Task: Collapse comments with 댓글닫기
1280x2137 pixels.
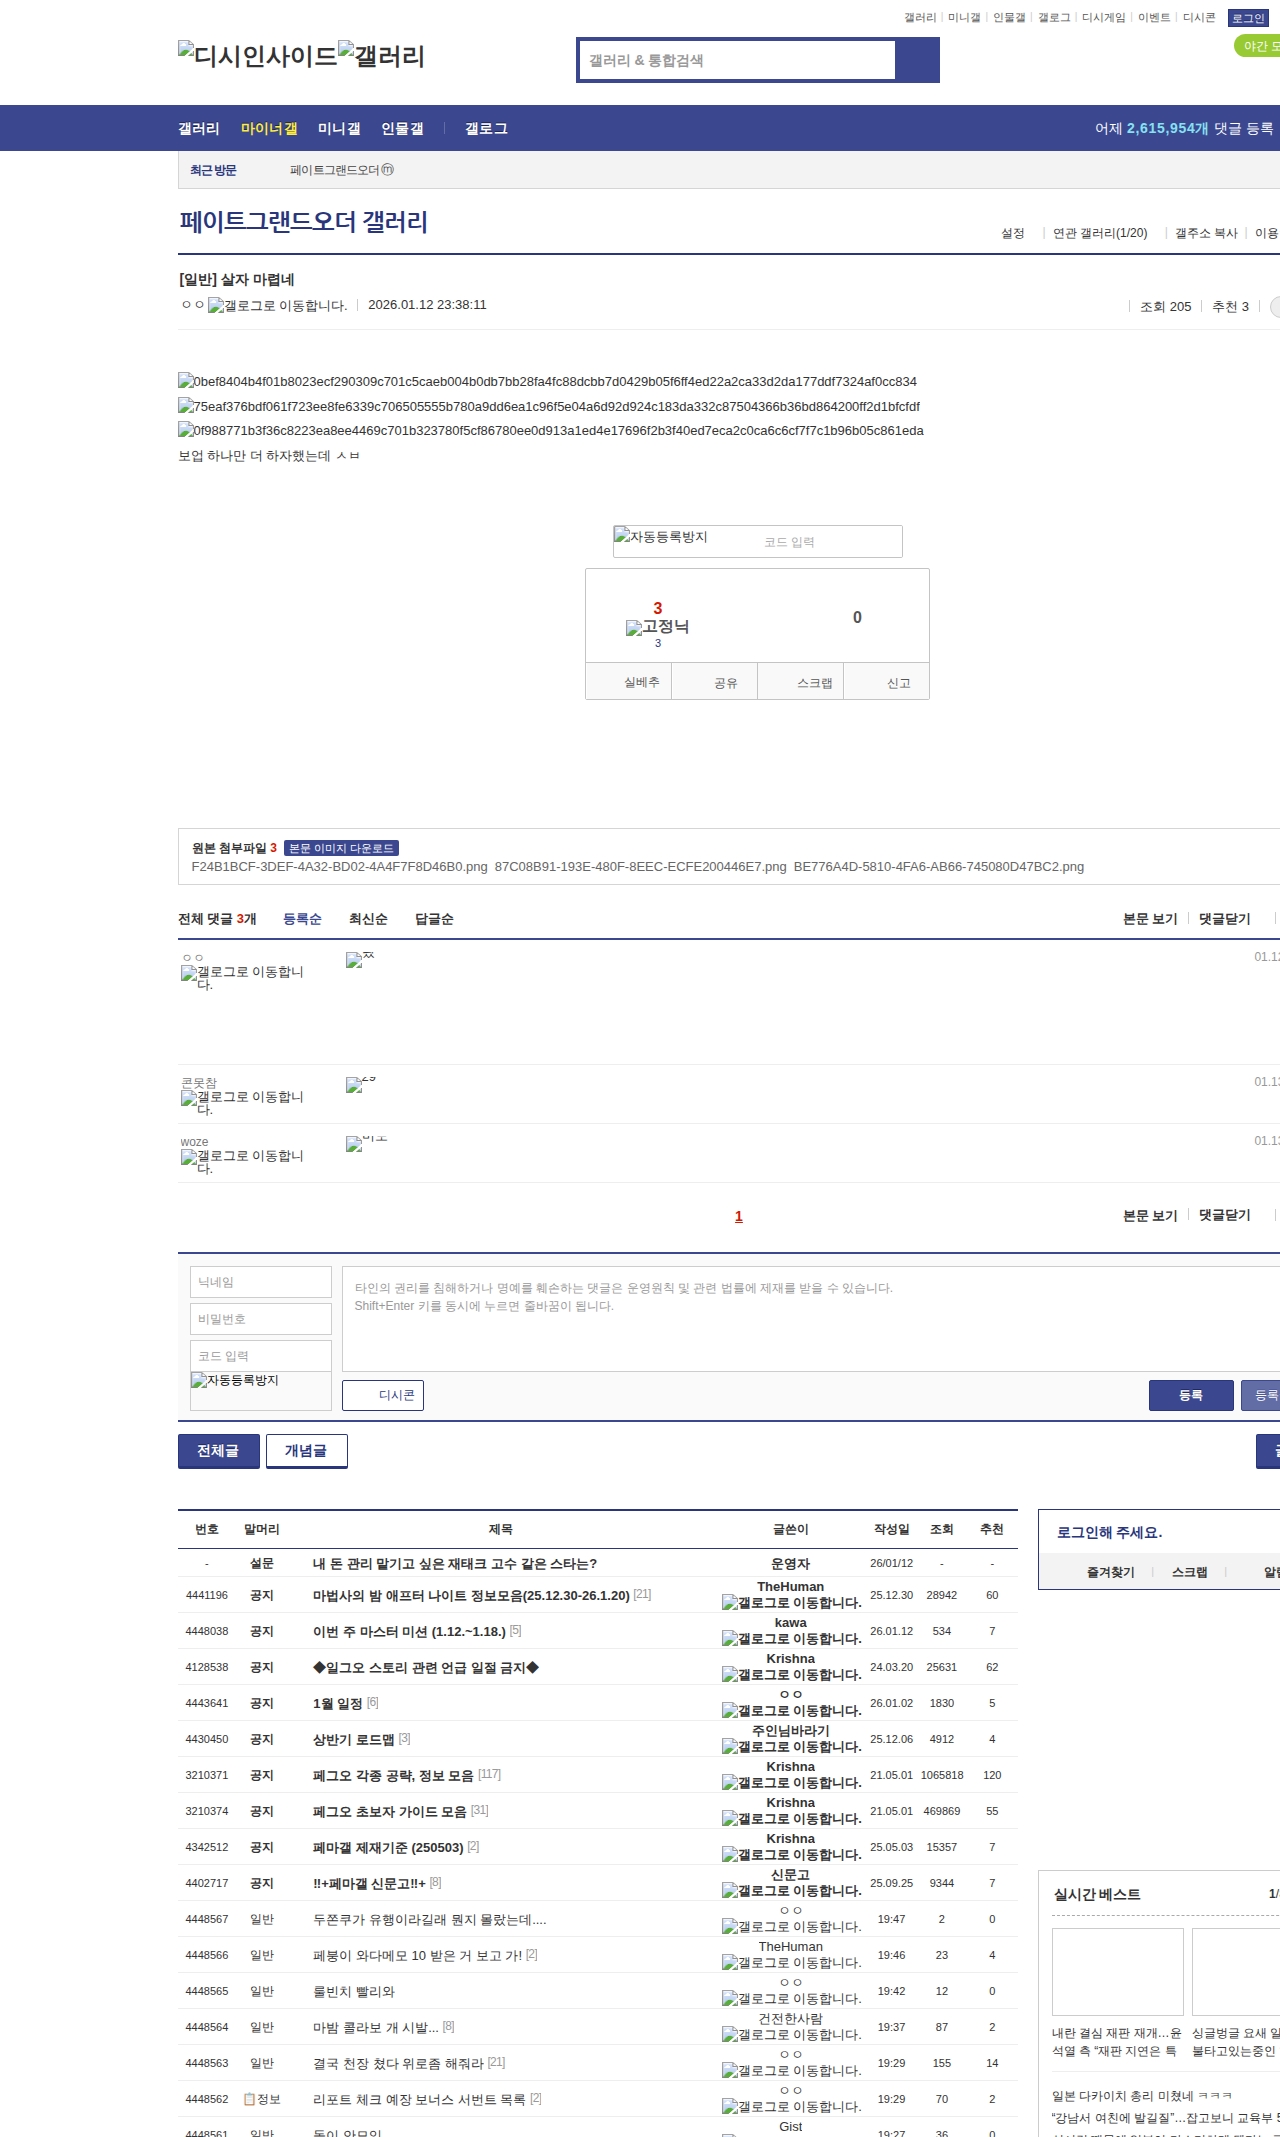Action: point(1224,919)
